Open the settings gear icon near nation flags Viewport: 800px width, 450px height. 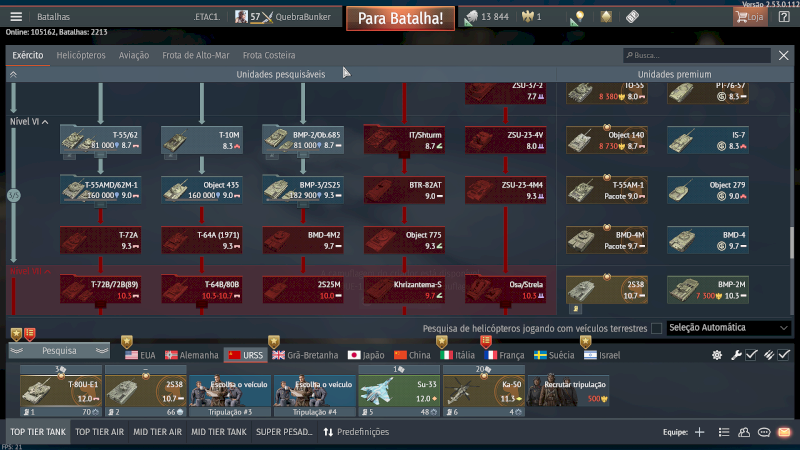point(717,355)
